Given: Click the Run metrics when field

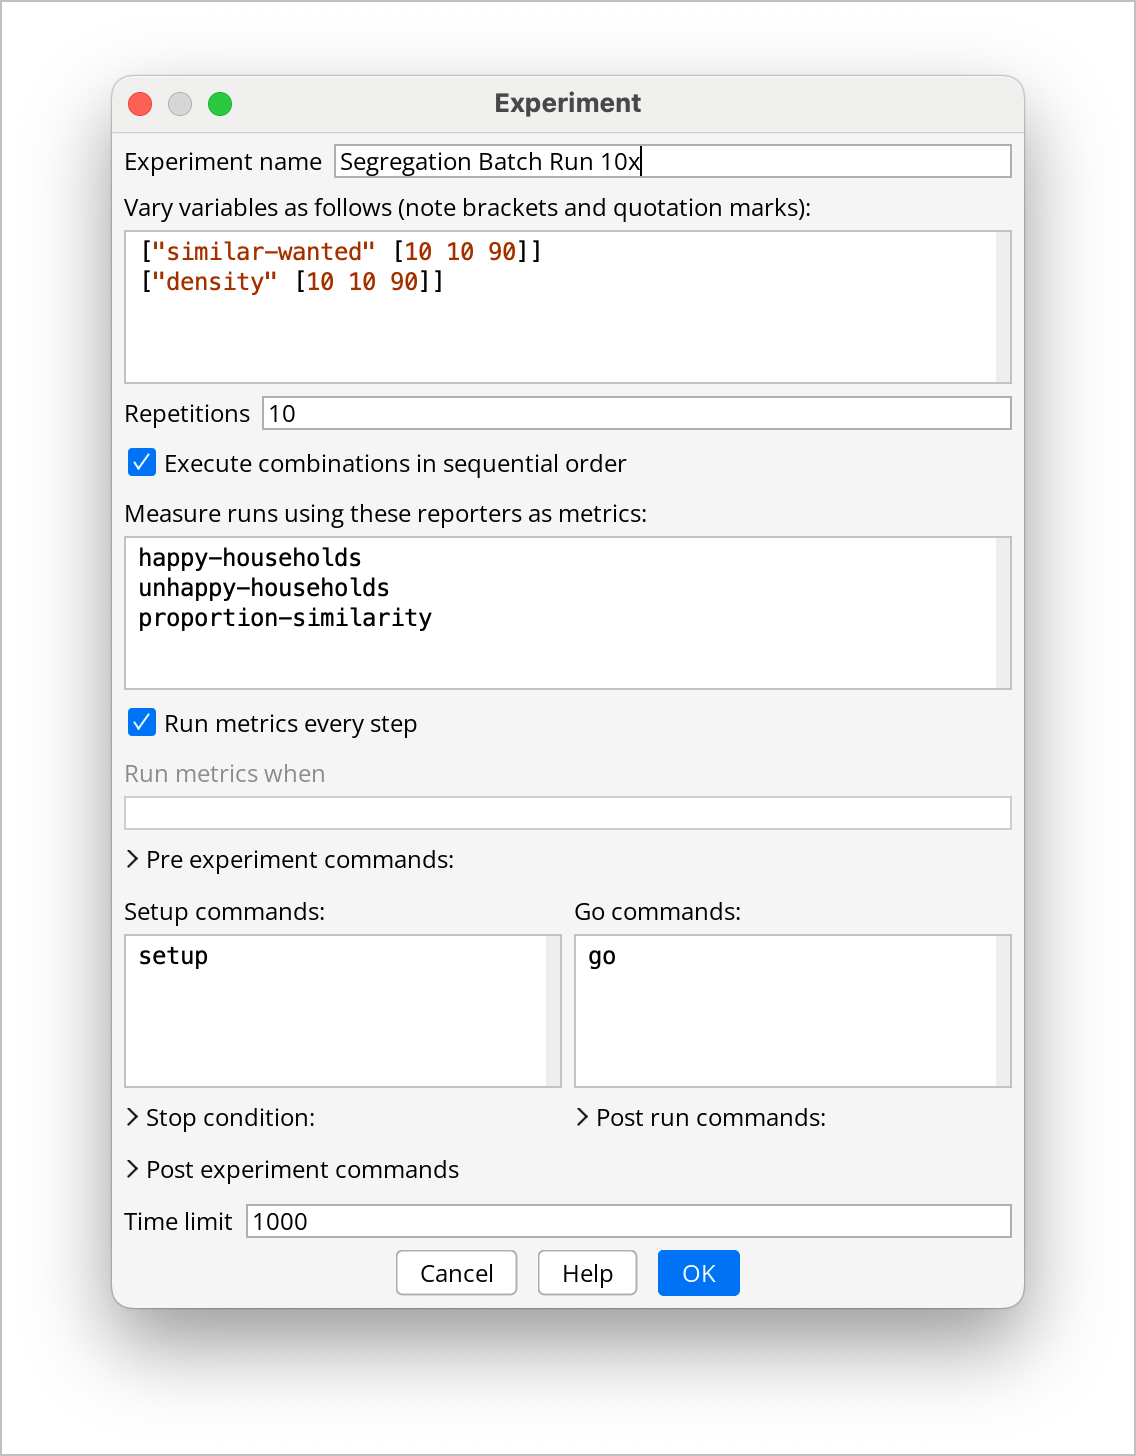Looking at the screenshot, I should (567, 813).
